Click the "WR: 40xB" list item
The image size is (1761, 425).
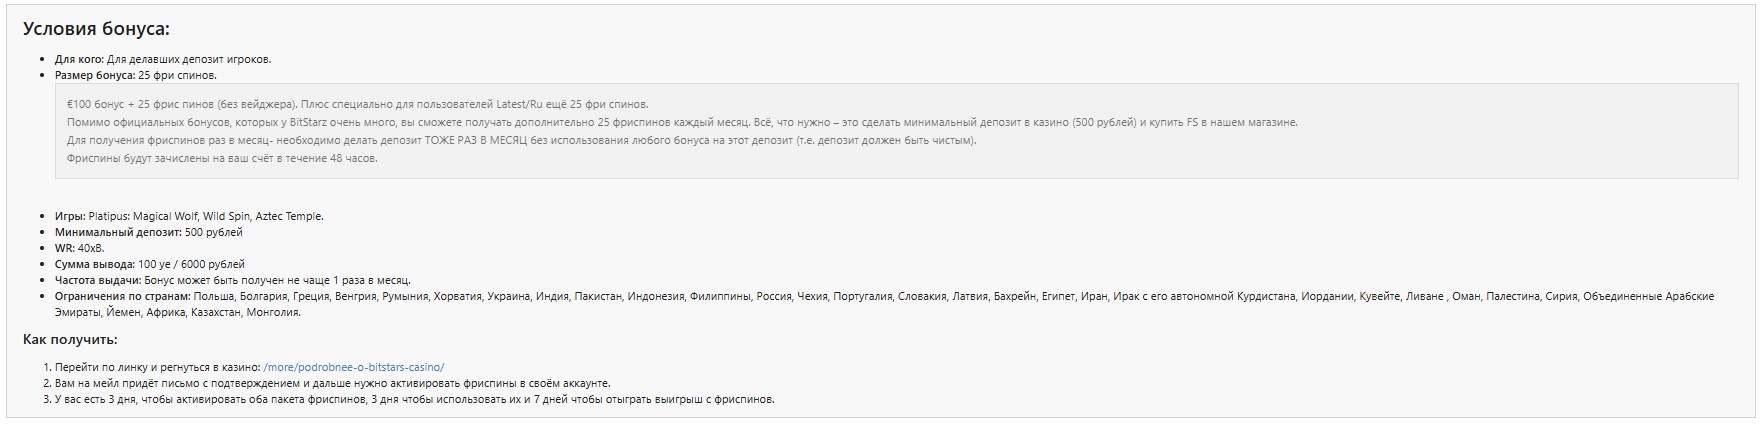pyautogui.click(x=79, y=248)
